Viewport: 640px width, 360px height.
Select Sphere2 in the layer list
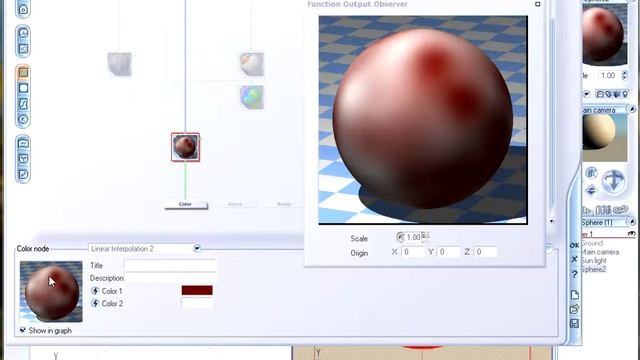point(594,269)
